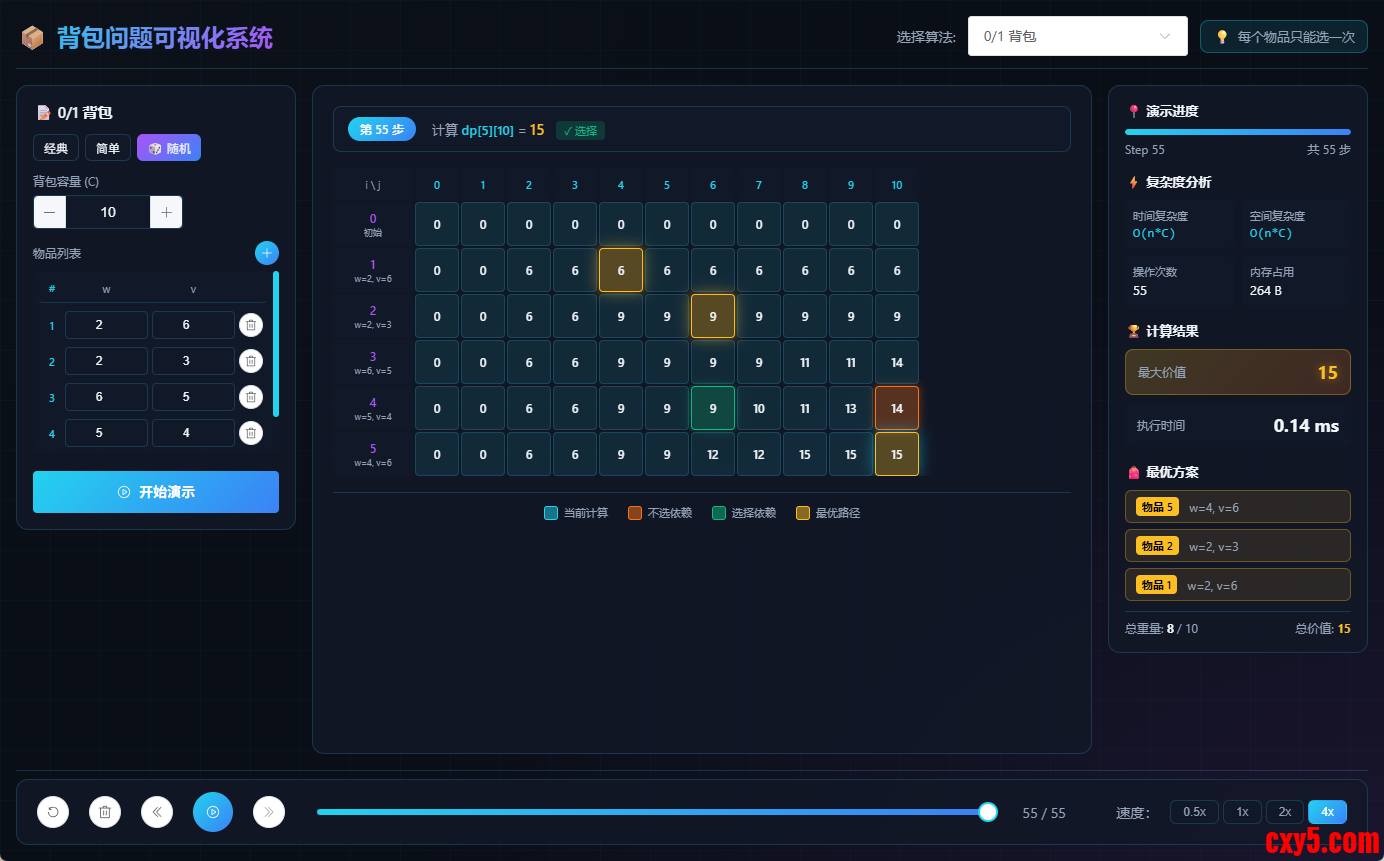Click the weight field of item 2
Image resolution: width=1384 pixels, height=861 pixels.
pyautogui.click(x=106, y=361)
